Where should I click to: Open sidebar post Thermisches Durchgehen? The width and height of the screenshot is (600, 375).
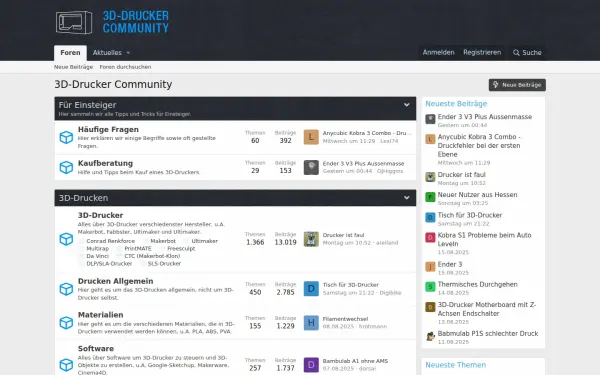(478, 284)
